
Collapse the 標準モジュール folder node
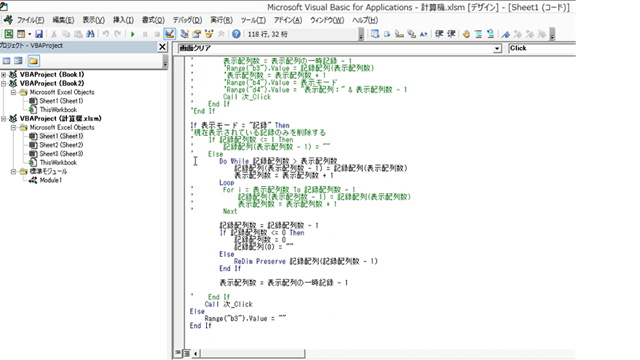(13, 171)
